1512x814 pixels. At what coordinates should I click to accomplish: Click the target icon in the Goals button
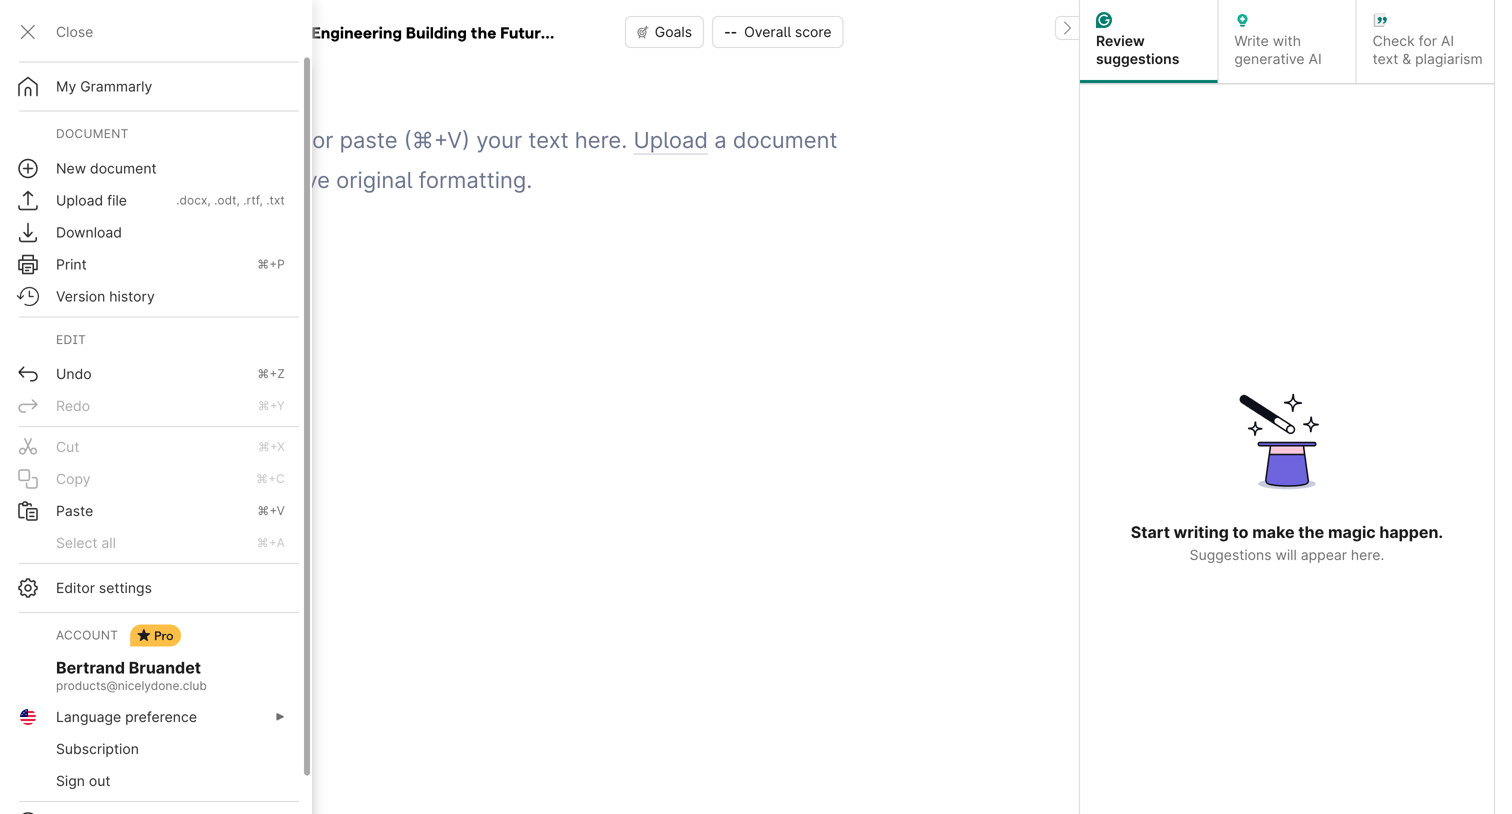[643, 33]
